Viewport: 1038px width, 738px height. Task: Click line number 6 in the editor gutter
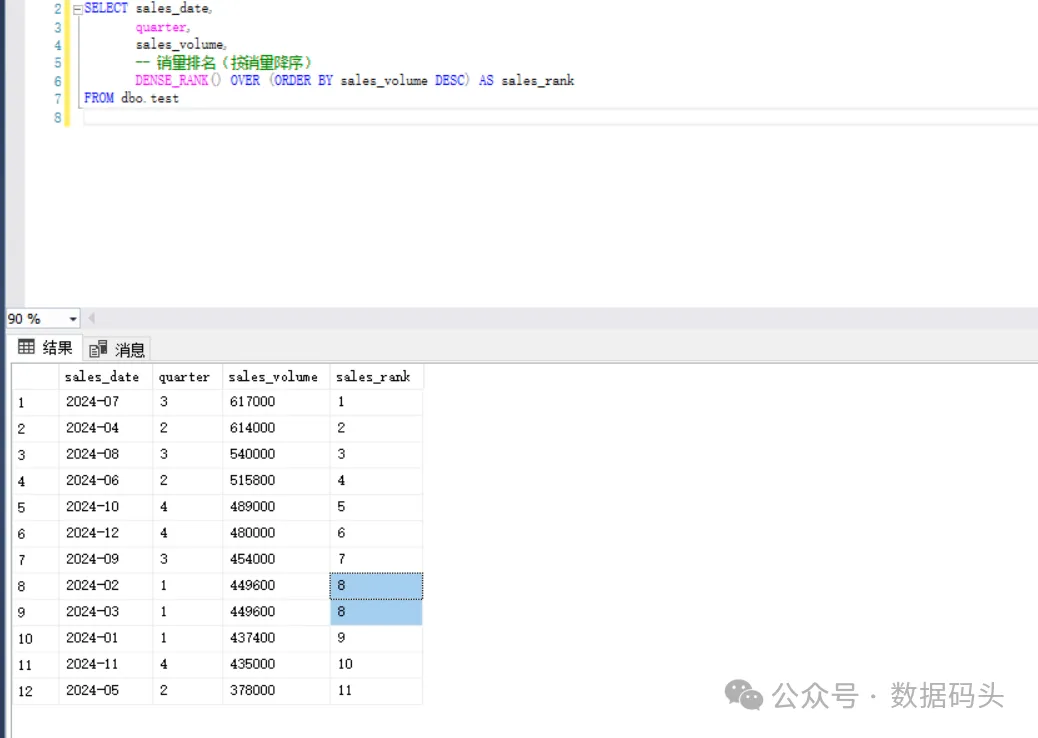tap(58, 81)
